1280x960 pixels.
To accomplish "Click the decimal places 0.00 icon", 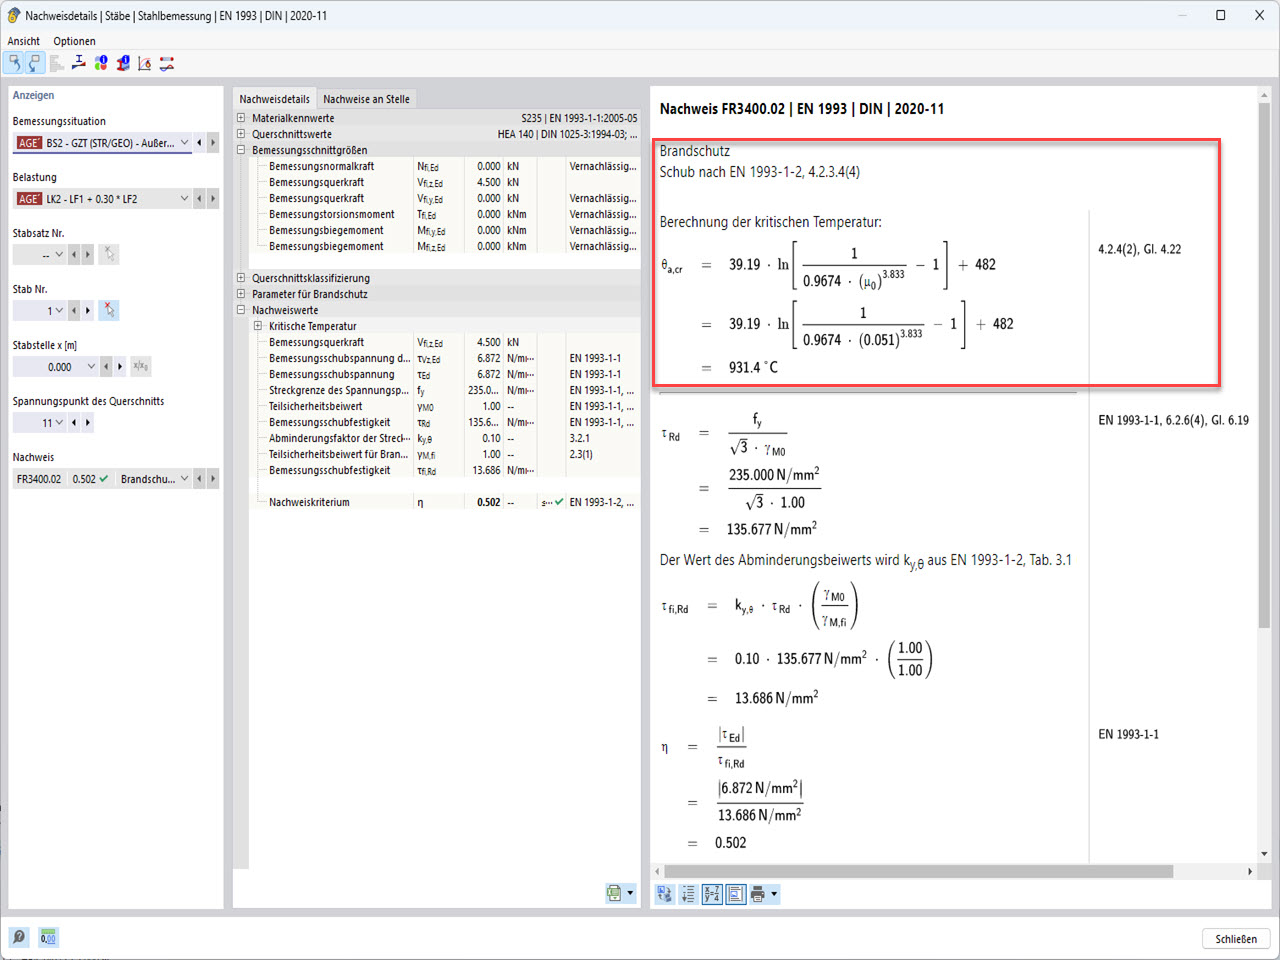I will click(x=48, y=937).
